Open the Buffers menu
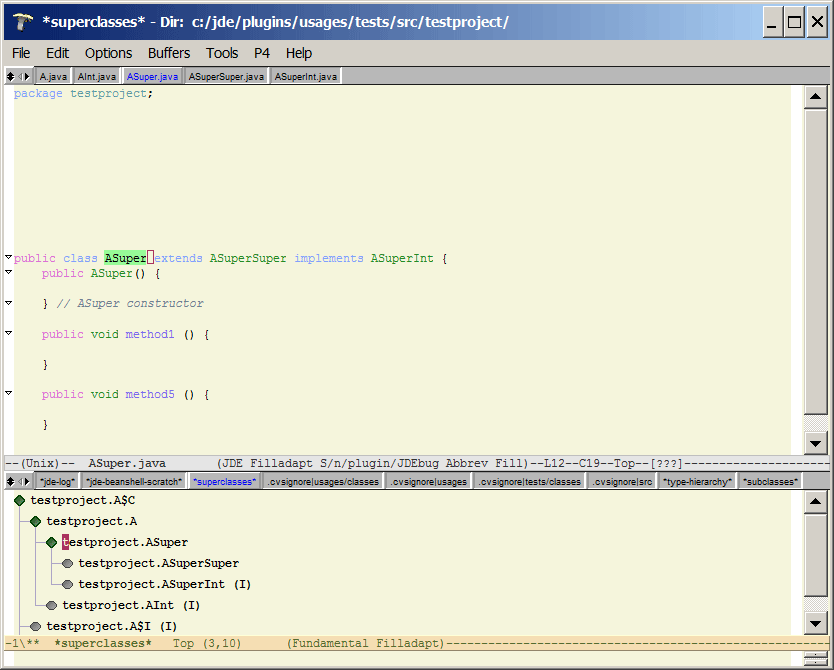 click(x=168, y=53)
